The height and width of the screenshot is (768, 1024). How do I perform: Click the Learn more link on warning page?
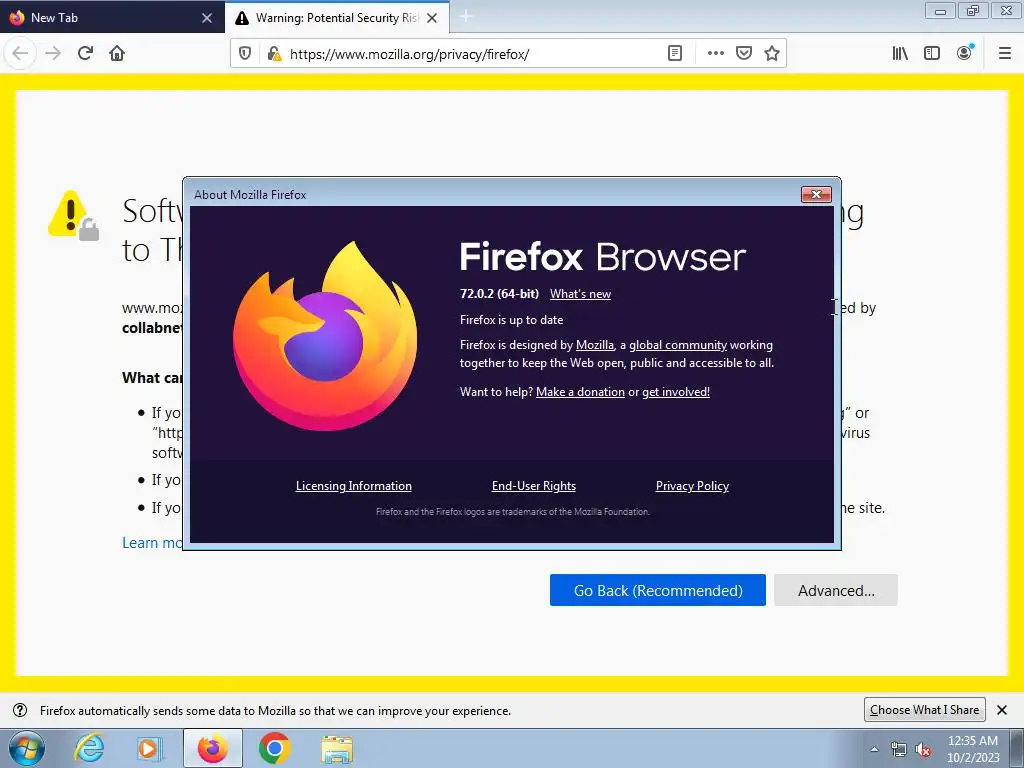click(152, 543)
